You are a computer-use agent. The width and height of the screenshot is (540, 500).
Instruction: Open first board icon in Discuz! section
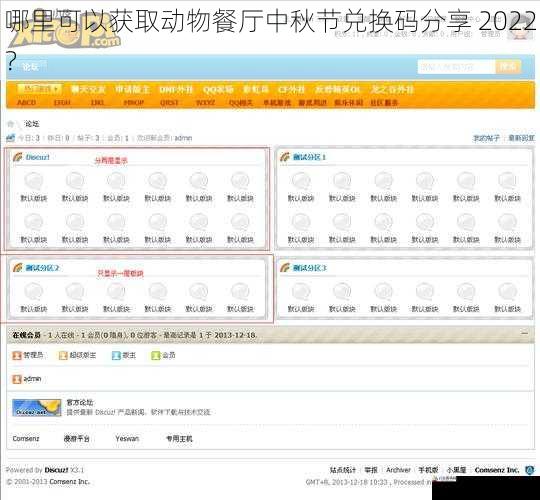point(34,181)
